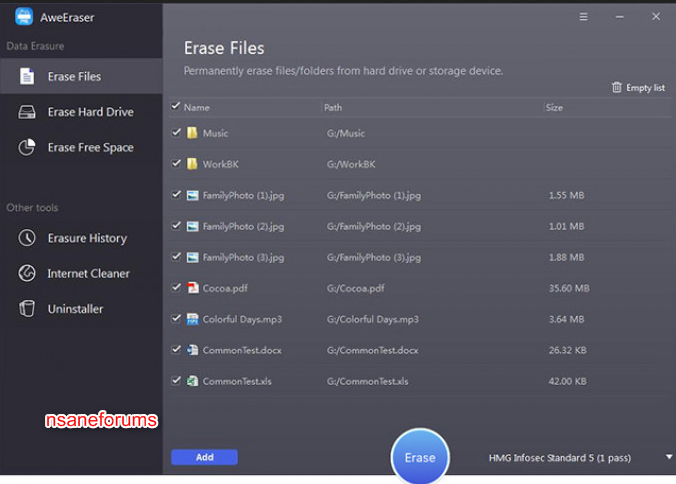Uncheck the Cocoa.pdf checkbox

tap(176, 287)
